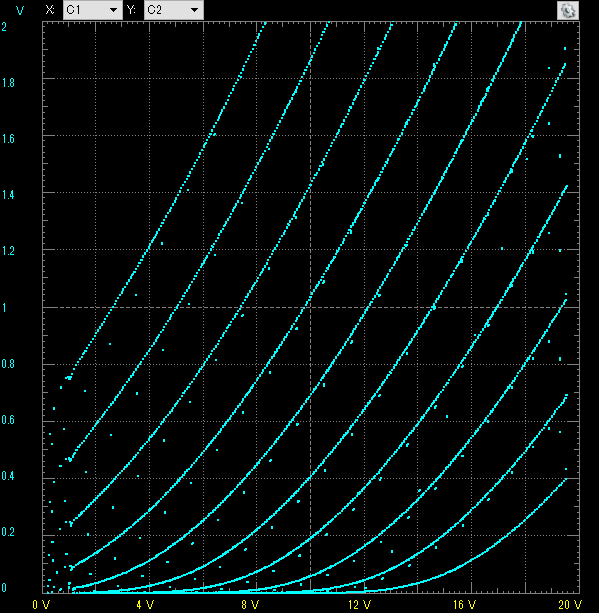Viewport: 599px width, 613px height.
Task: Click the 0.2 label on vertical axis
Action: tap(8, 532)
